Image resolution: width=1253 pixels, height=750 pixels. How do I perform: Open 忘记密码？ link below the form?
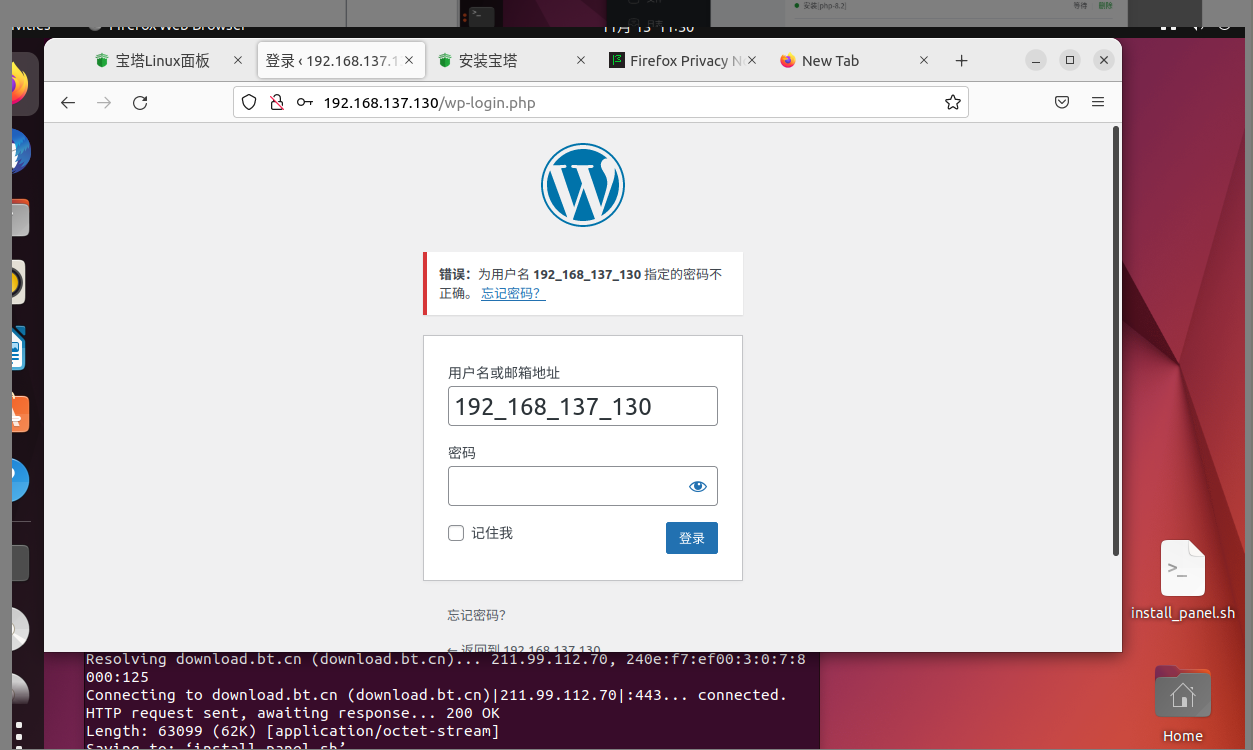(x=477, y=615)
